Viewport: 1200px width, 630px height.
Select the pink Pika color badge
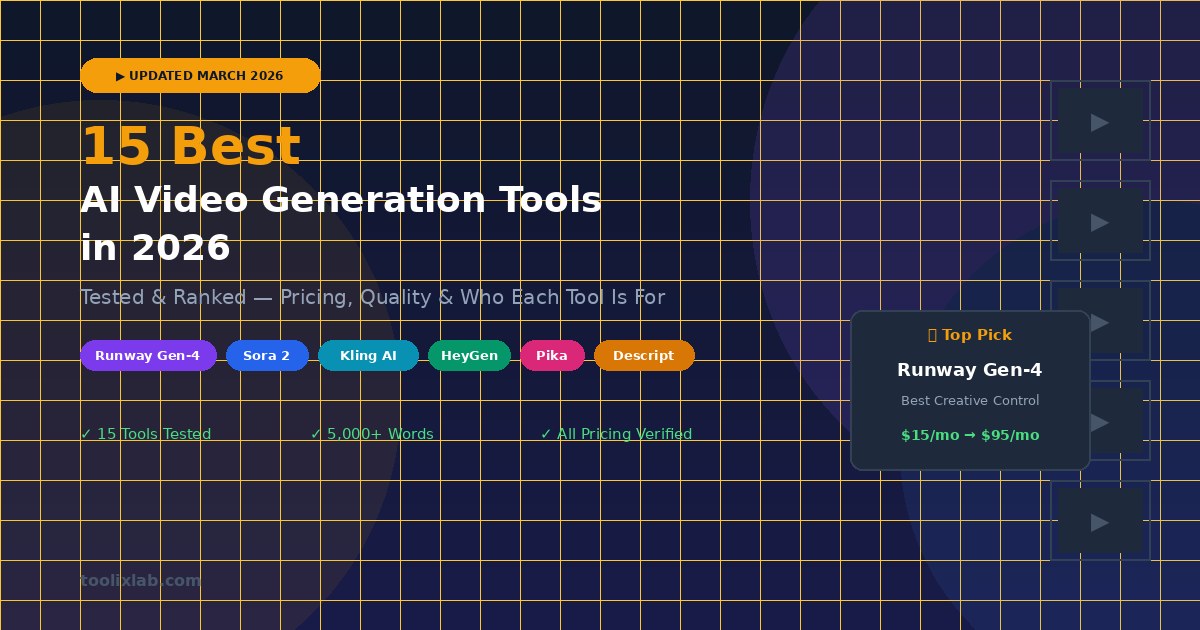pyautogui.click(x=552, y=355)
